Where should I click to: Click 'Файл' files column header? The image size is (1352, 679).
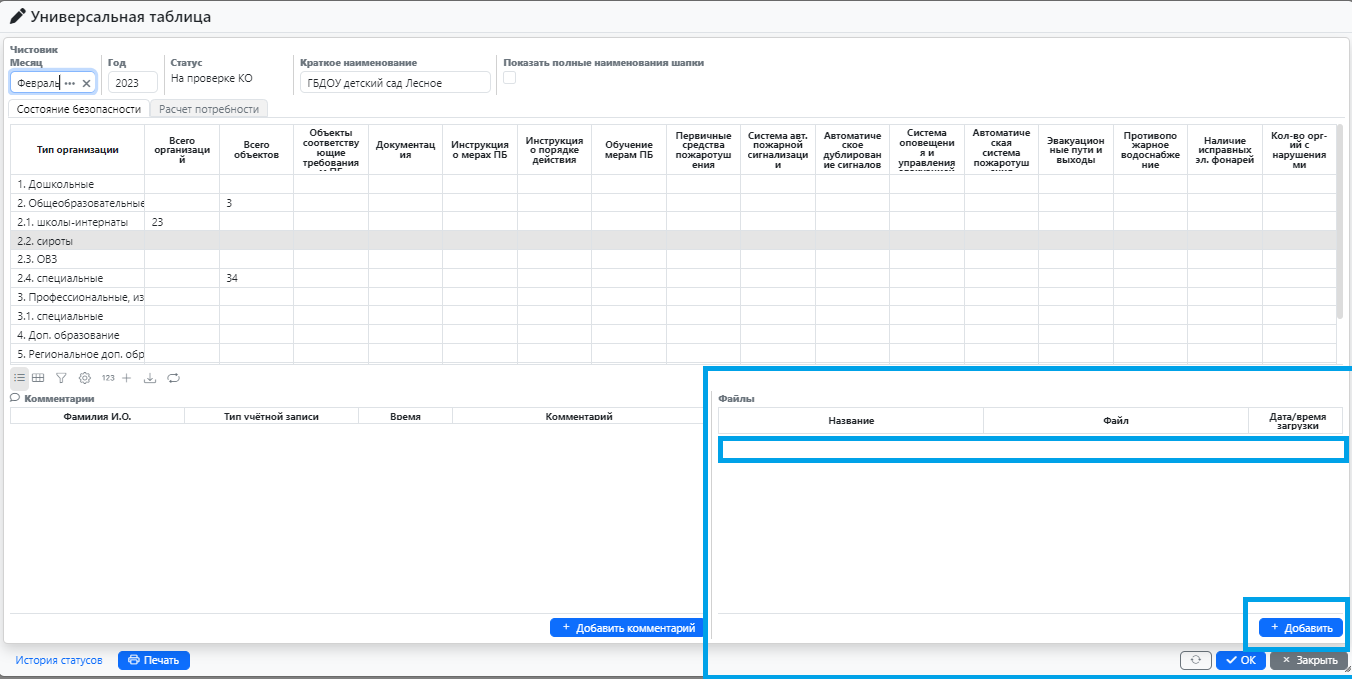[x=1116, y=421]
